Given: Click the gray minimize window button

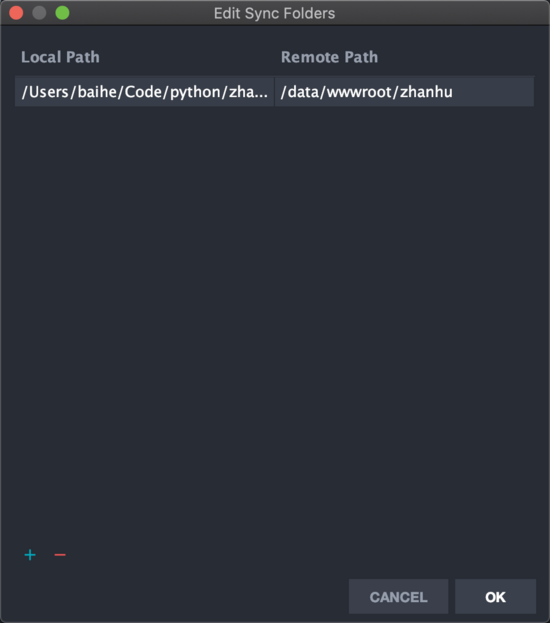Looking at the screenshot, I should (x=39, y=13).
